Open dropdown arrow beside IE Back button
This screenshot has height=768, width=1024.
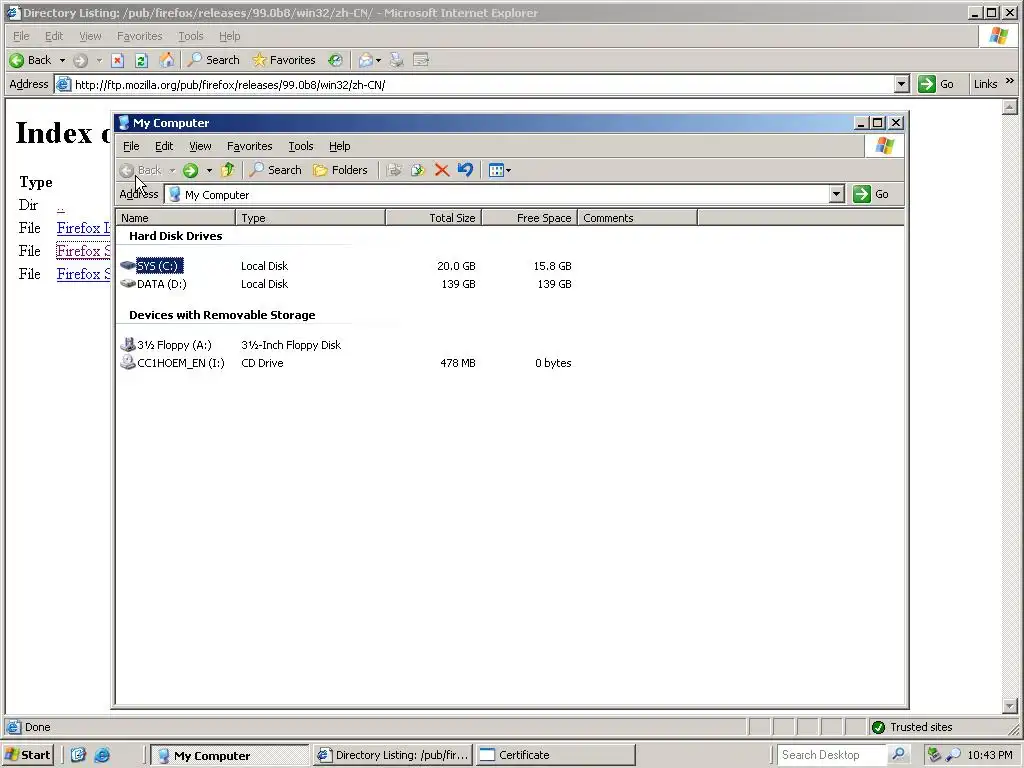pos(62,61)
